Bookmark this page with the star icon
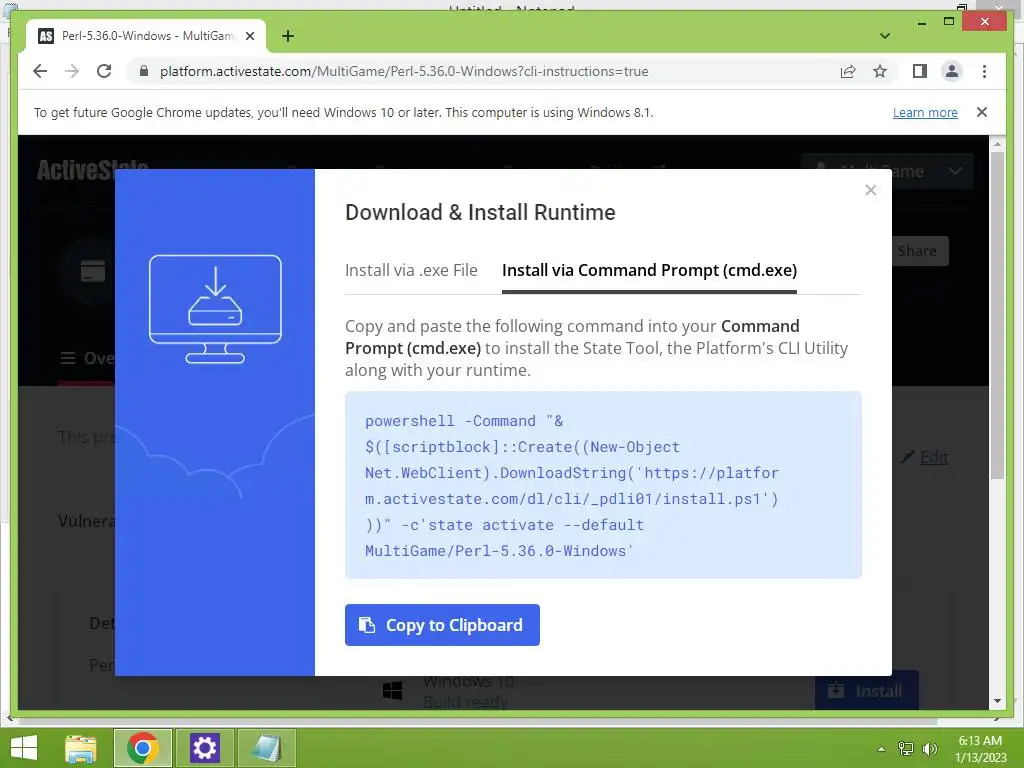1024x768 pixels. pos(880,71)
